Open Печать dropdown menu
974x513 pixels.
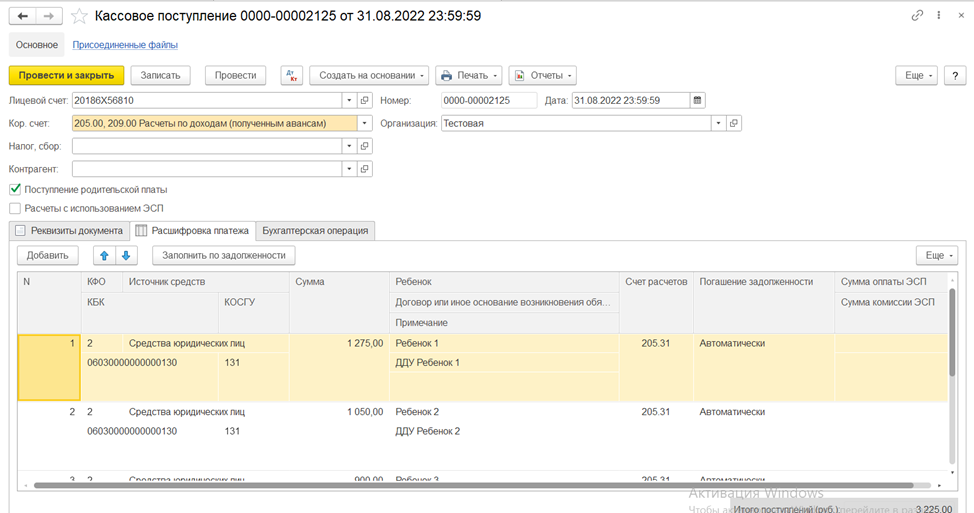point(468,75)
